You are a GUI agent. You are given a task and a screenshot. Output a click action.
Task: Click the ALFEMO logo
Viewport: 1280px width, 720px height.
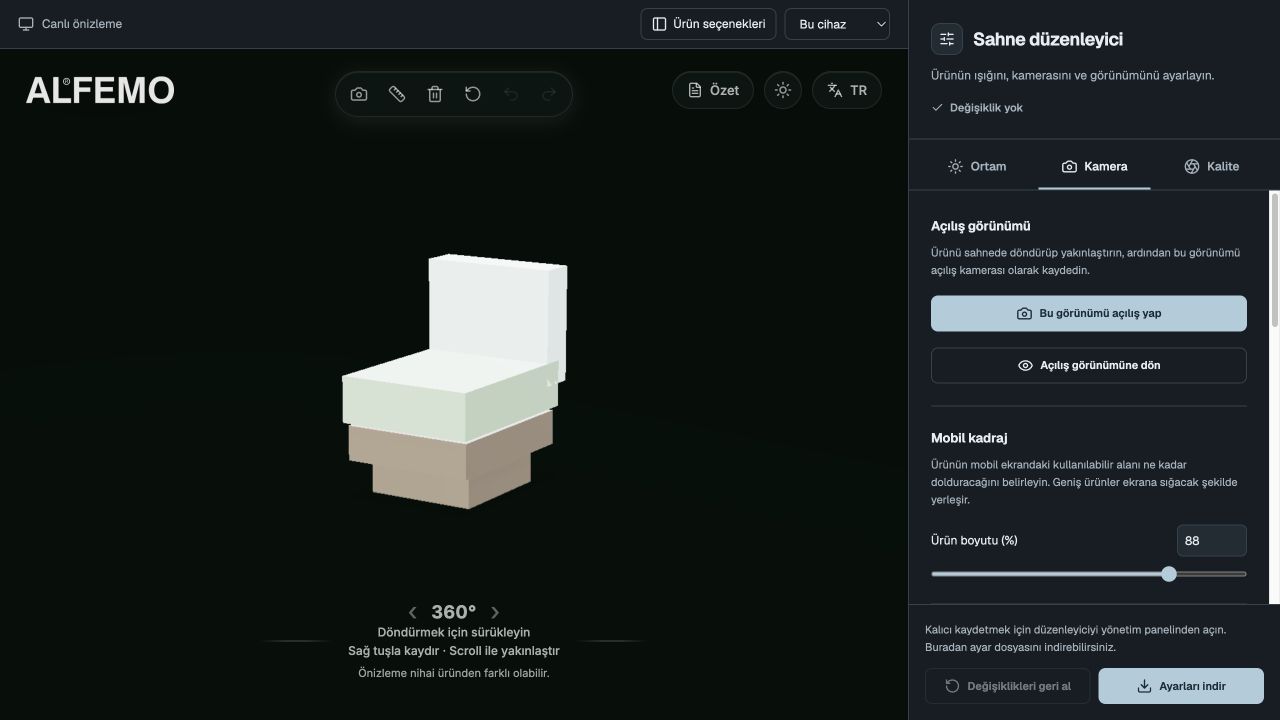pyautogui.click(x=100, y=91)
